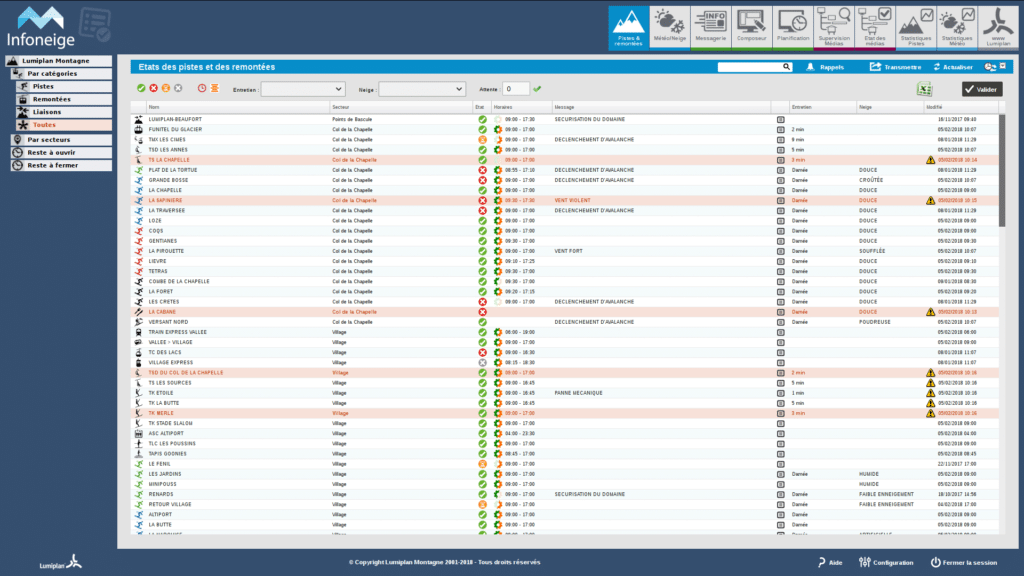Toggle state icon of RETOUR VILLAGE
This screenshot has width=1024, height=576.
(483, 504)
